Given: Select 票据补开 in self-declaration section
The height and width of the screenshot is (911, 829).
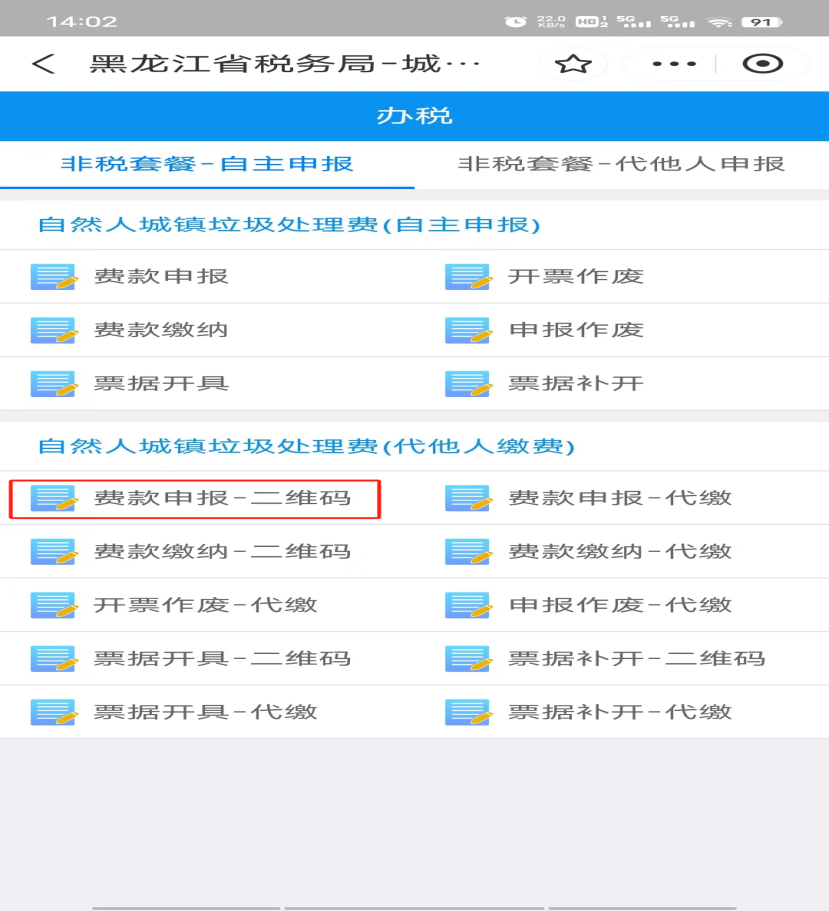Looking at the screenshot, I should point(576,384).
